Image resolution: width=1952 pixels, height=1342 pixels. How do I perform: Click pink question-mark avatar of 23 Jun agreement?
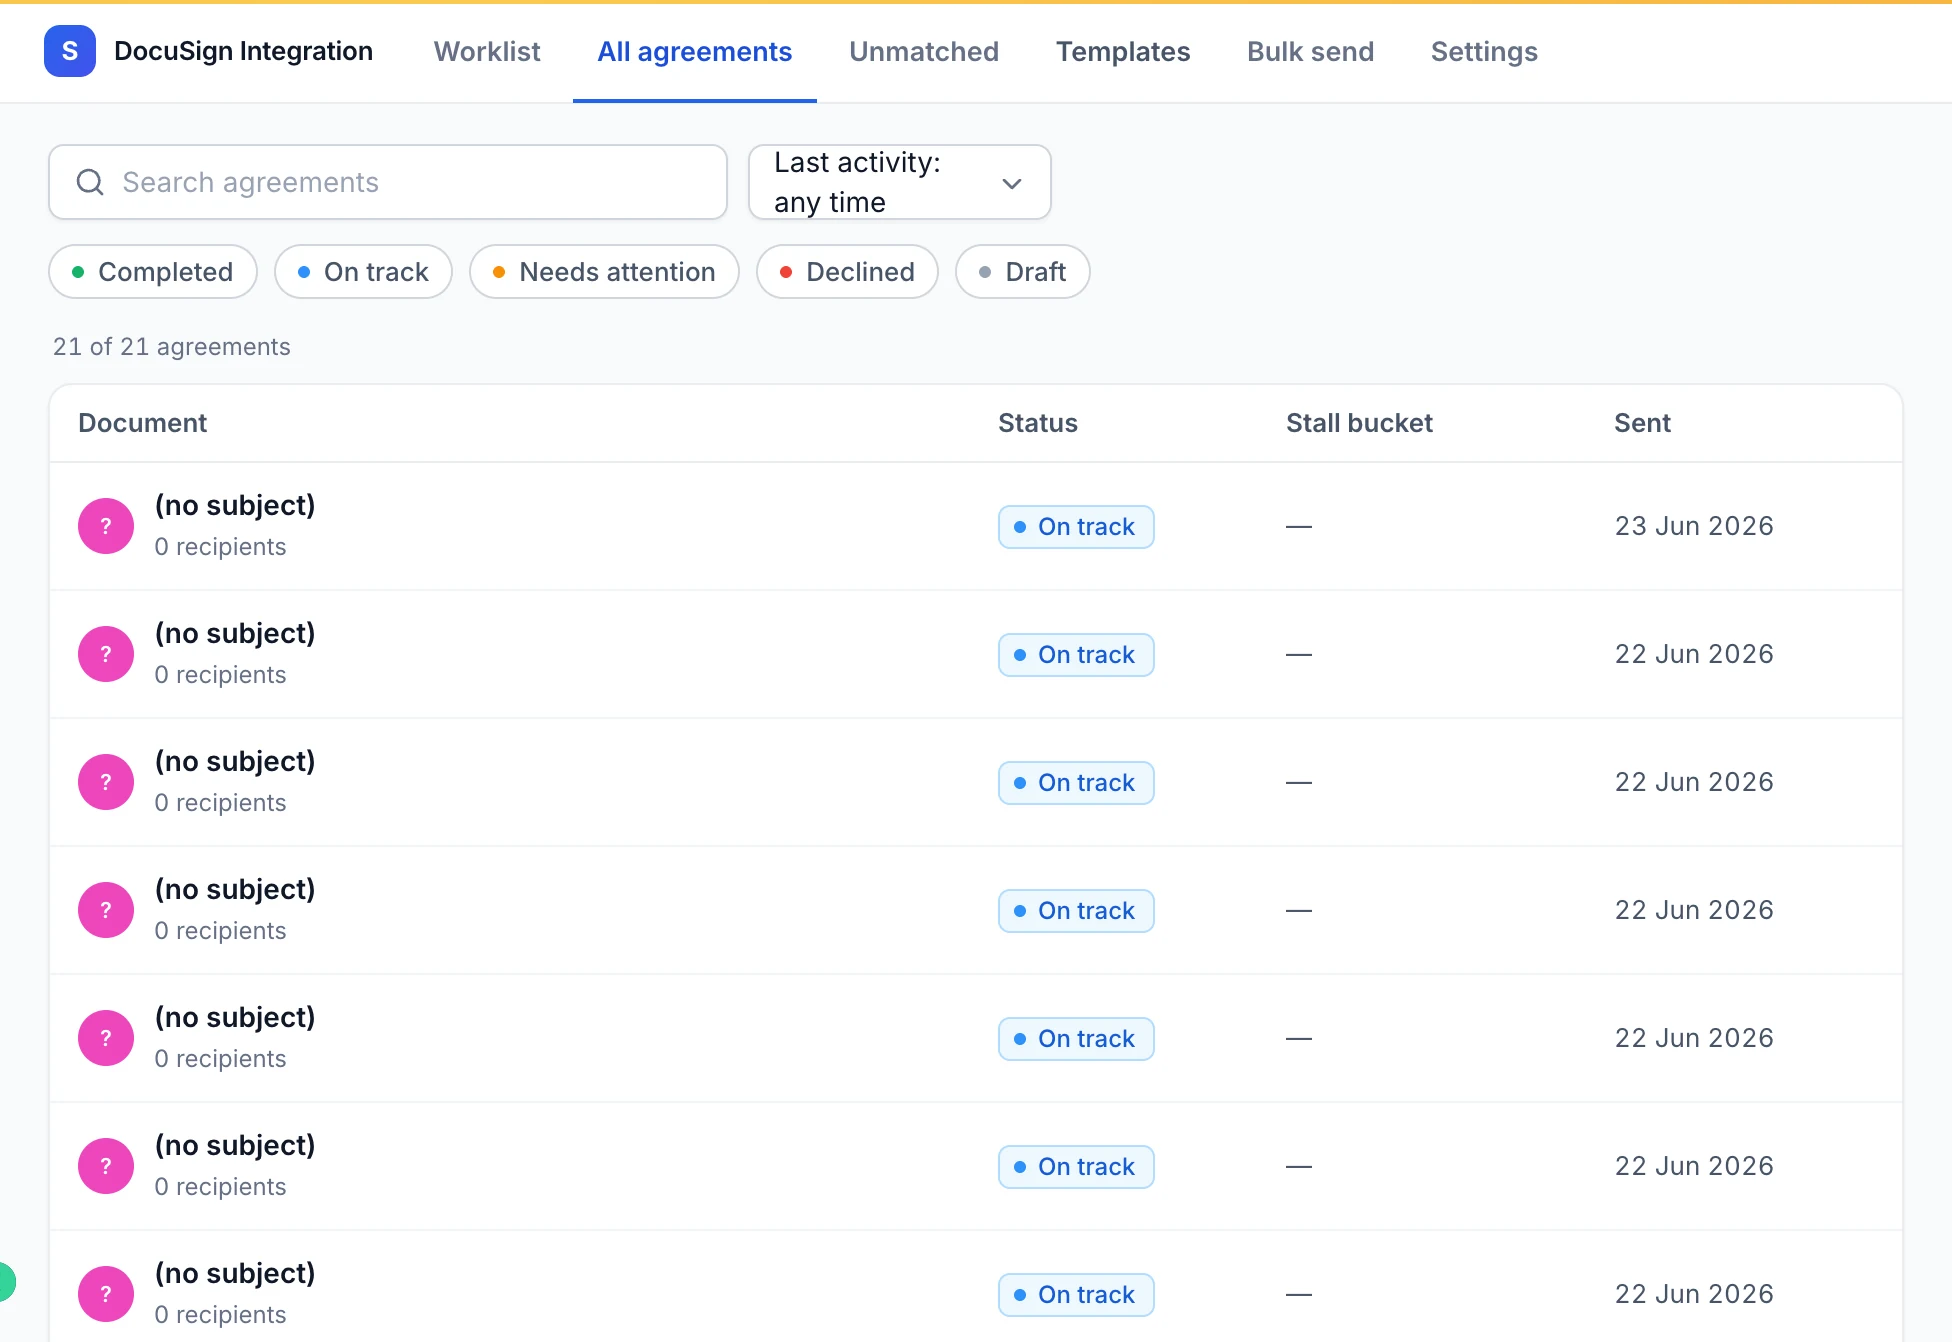106,526
